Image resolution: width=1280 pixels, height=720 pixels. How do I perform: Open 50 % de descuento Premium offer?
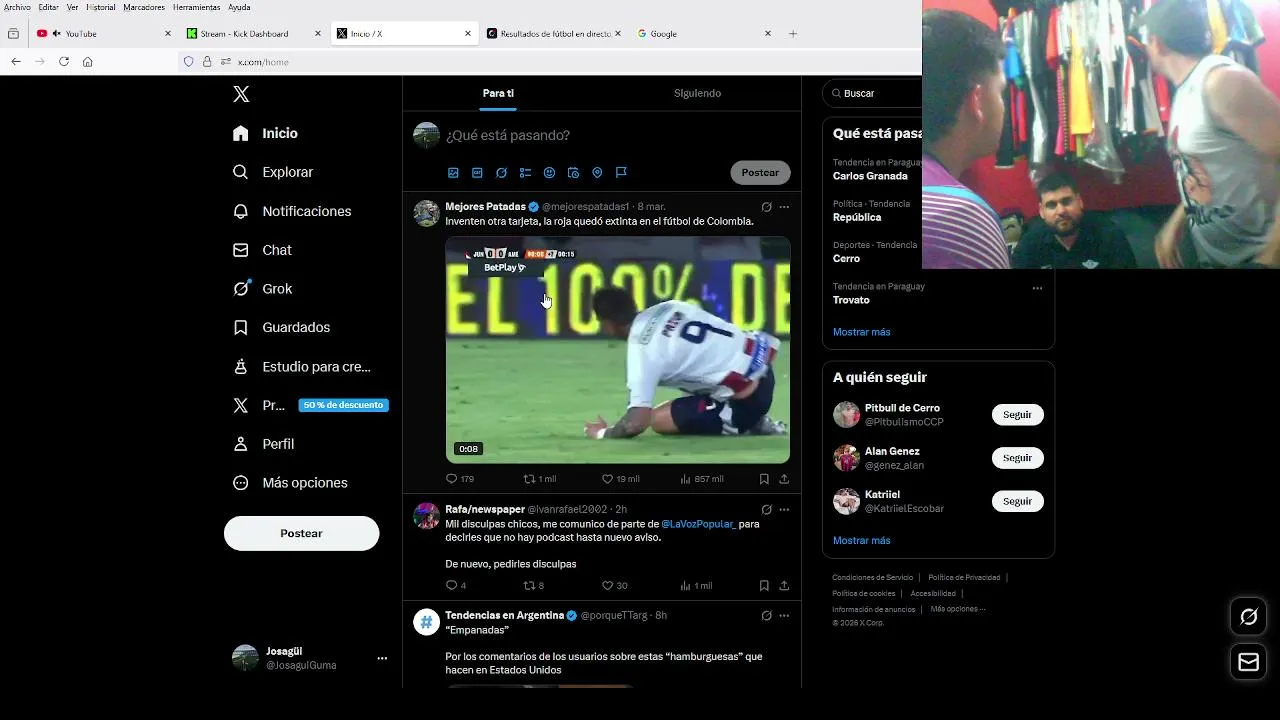click(x=343, y=405)
